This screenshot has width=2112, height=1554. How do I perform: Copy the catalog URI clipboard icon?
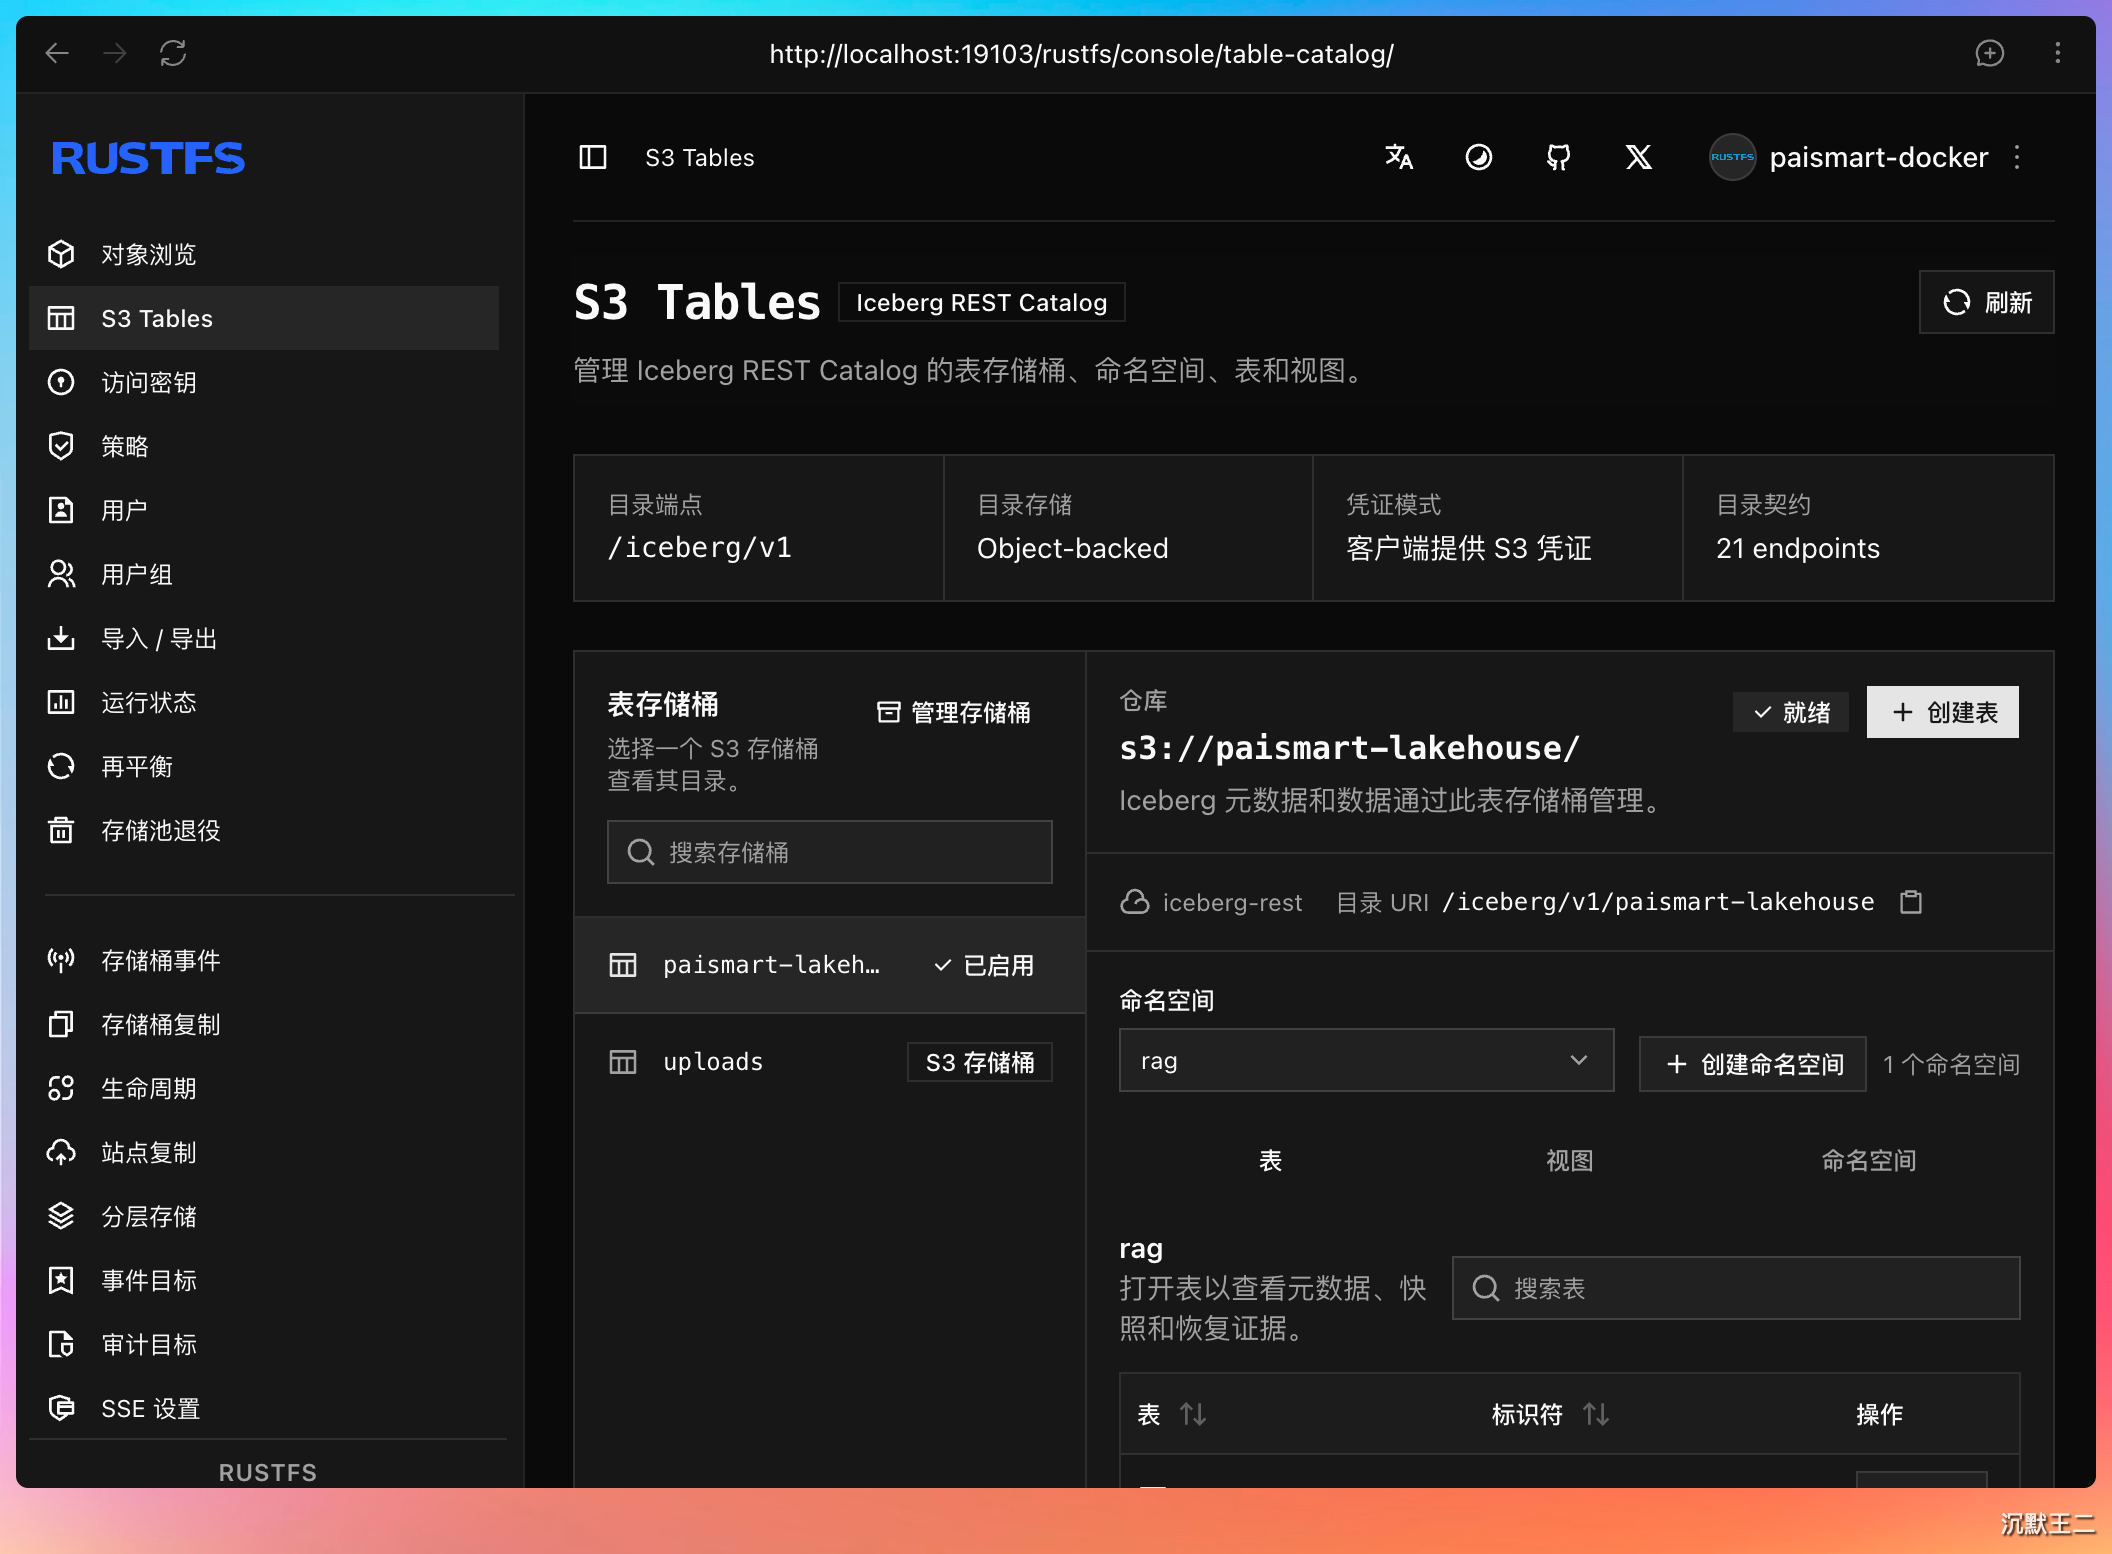click(1911, 902)
